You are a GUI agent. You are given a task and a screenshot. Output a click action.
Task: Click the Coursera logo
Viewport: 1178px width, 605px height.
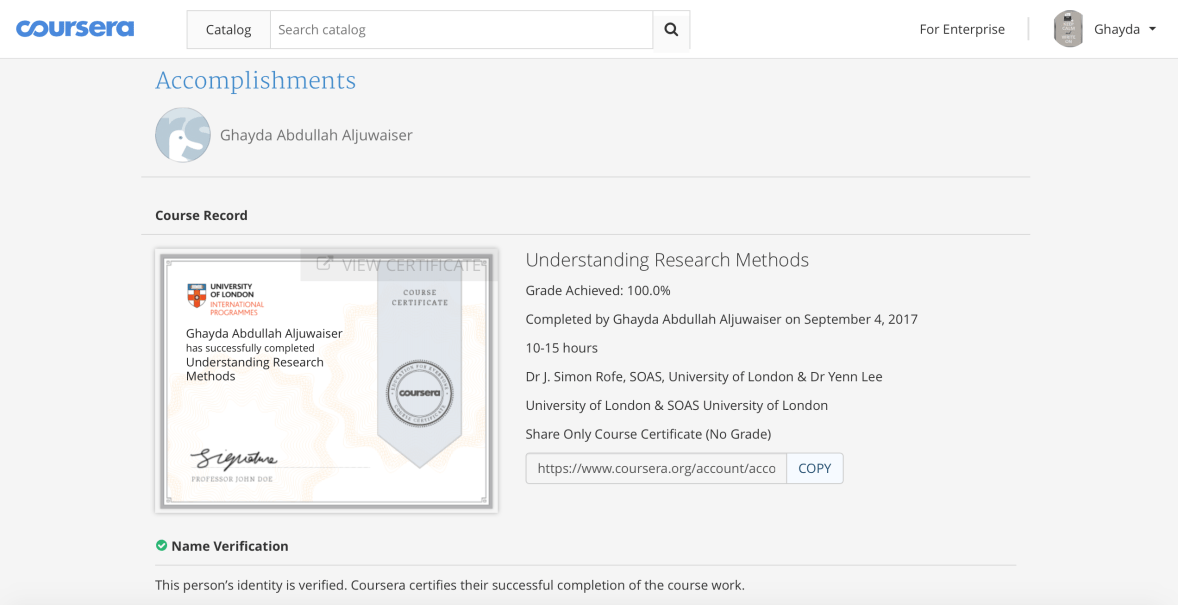point(75,28)
